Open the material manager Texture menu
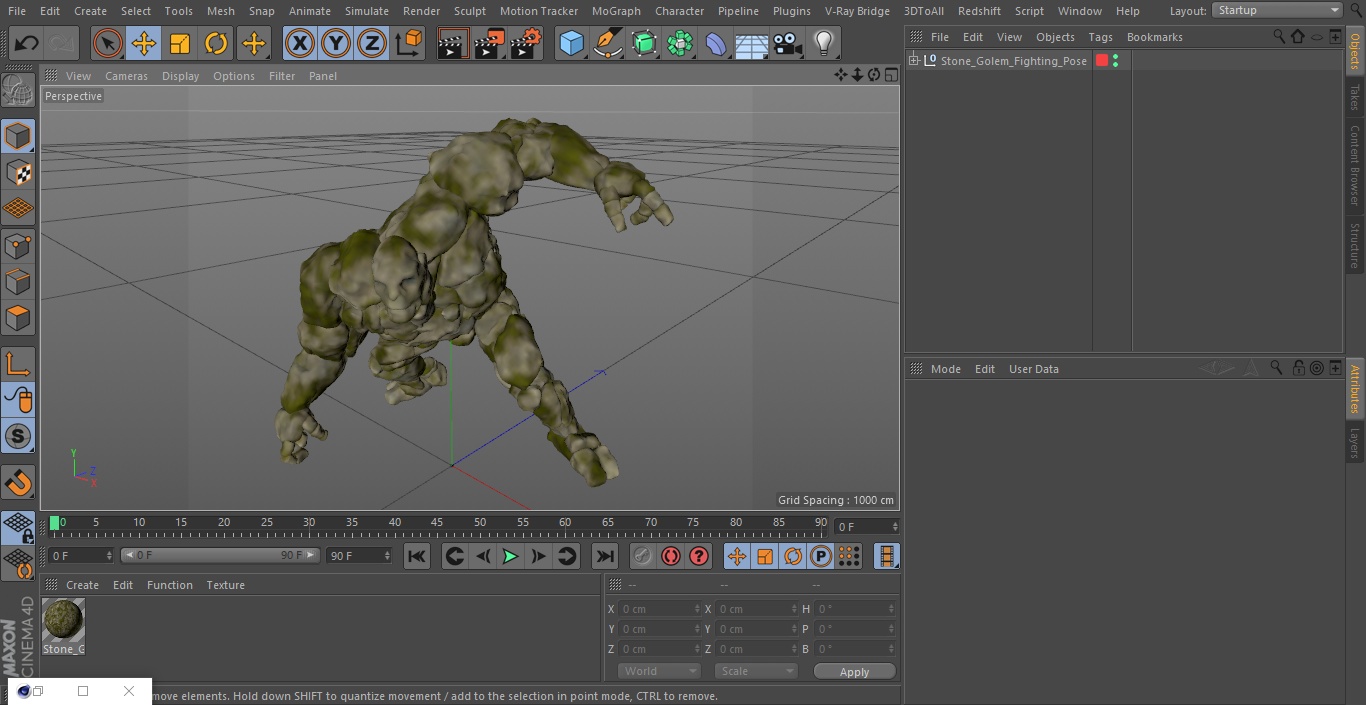The image size is (1366, 705). (x=225, y=585)
